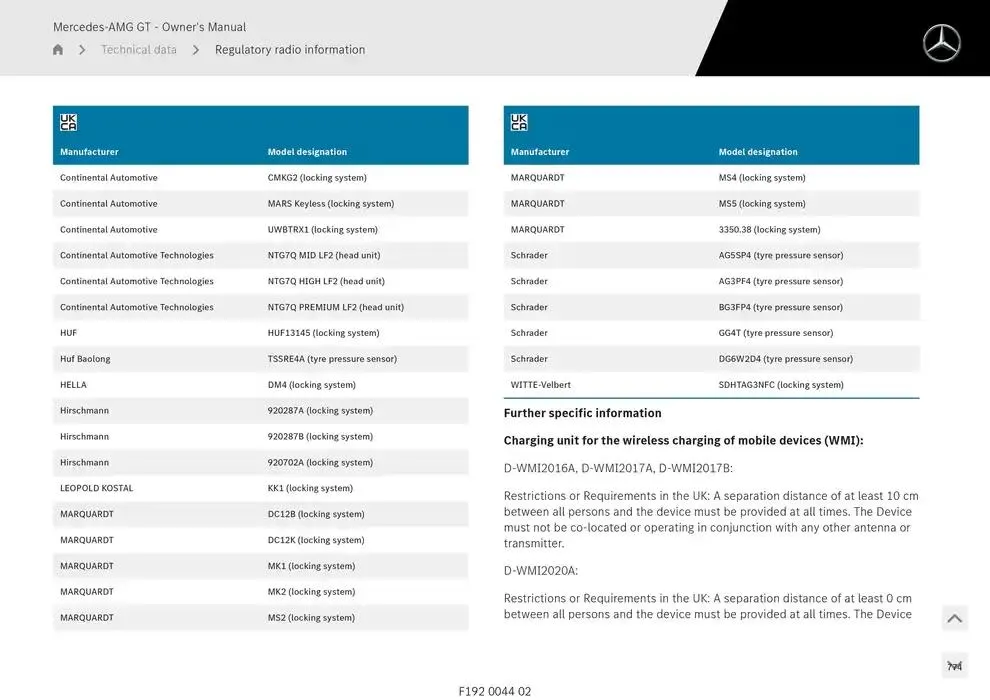Click the Manufacturer column header in the left table
Viewport: 990px width, 700px height.
click(x=89, y=152)
